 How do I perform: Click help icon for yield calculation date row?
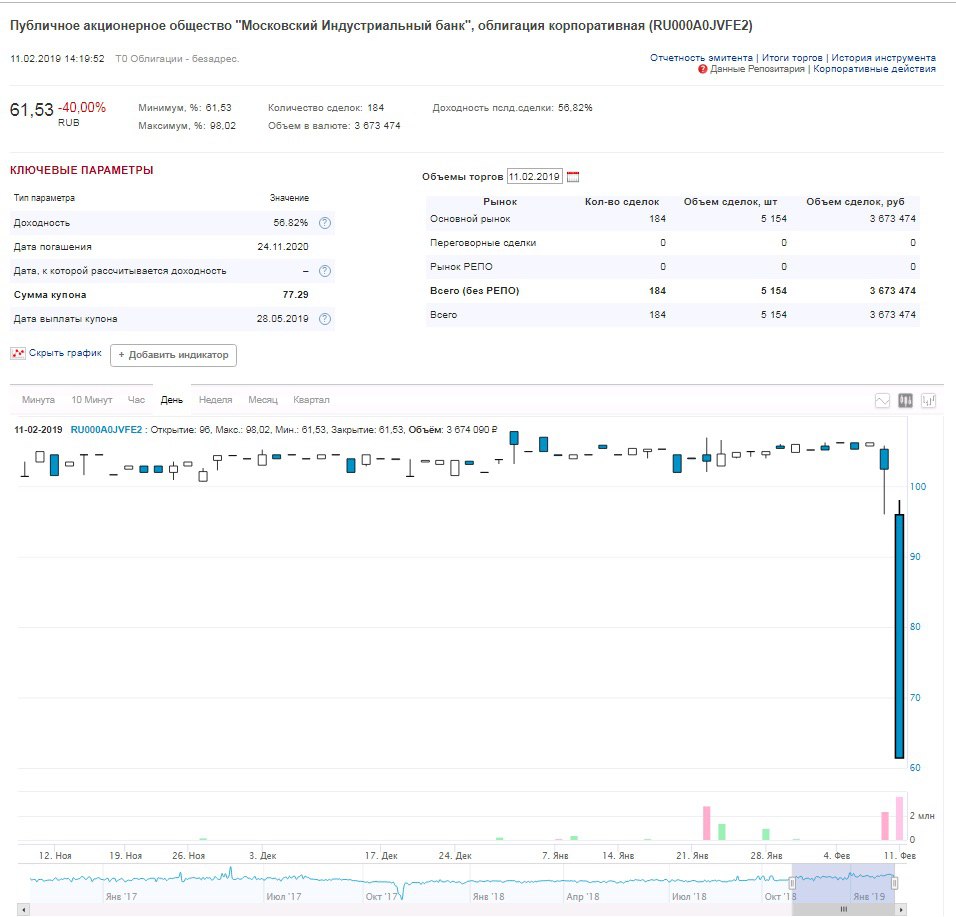click(325, 271)
